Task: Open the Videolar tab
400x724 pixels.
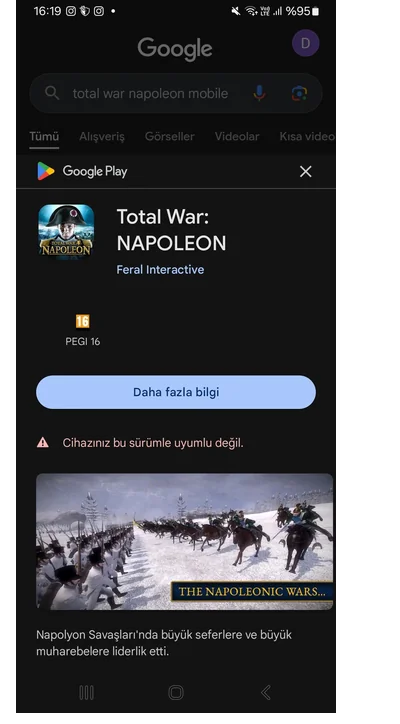Action: (x=236, y=137)
